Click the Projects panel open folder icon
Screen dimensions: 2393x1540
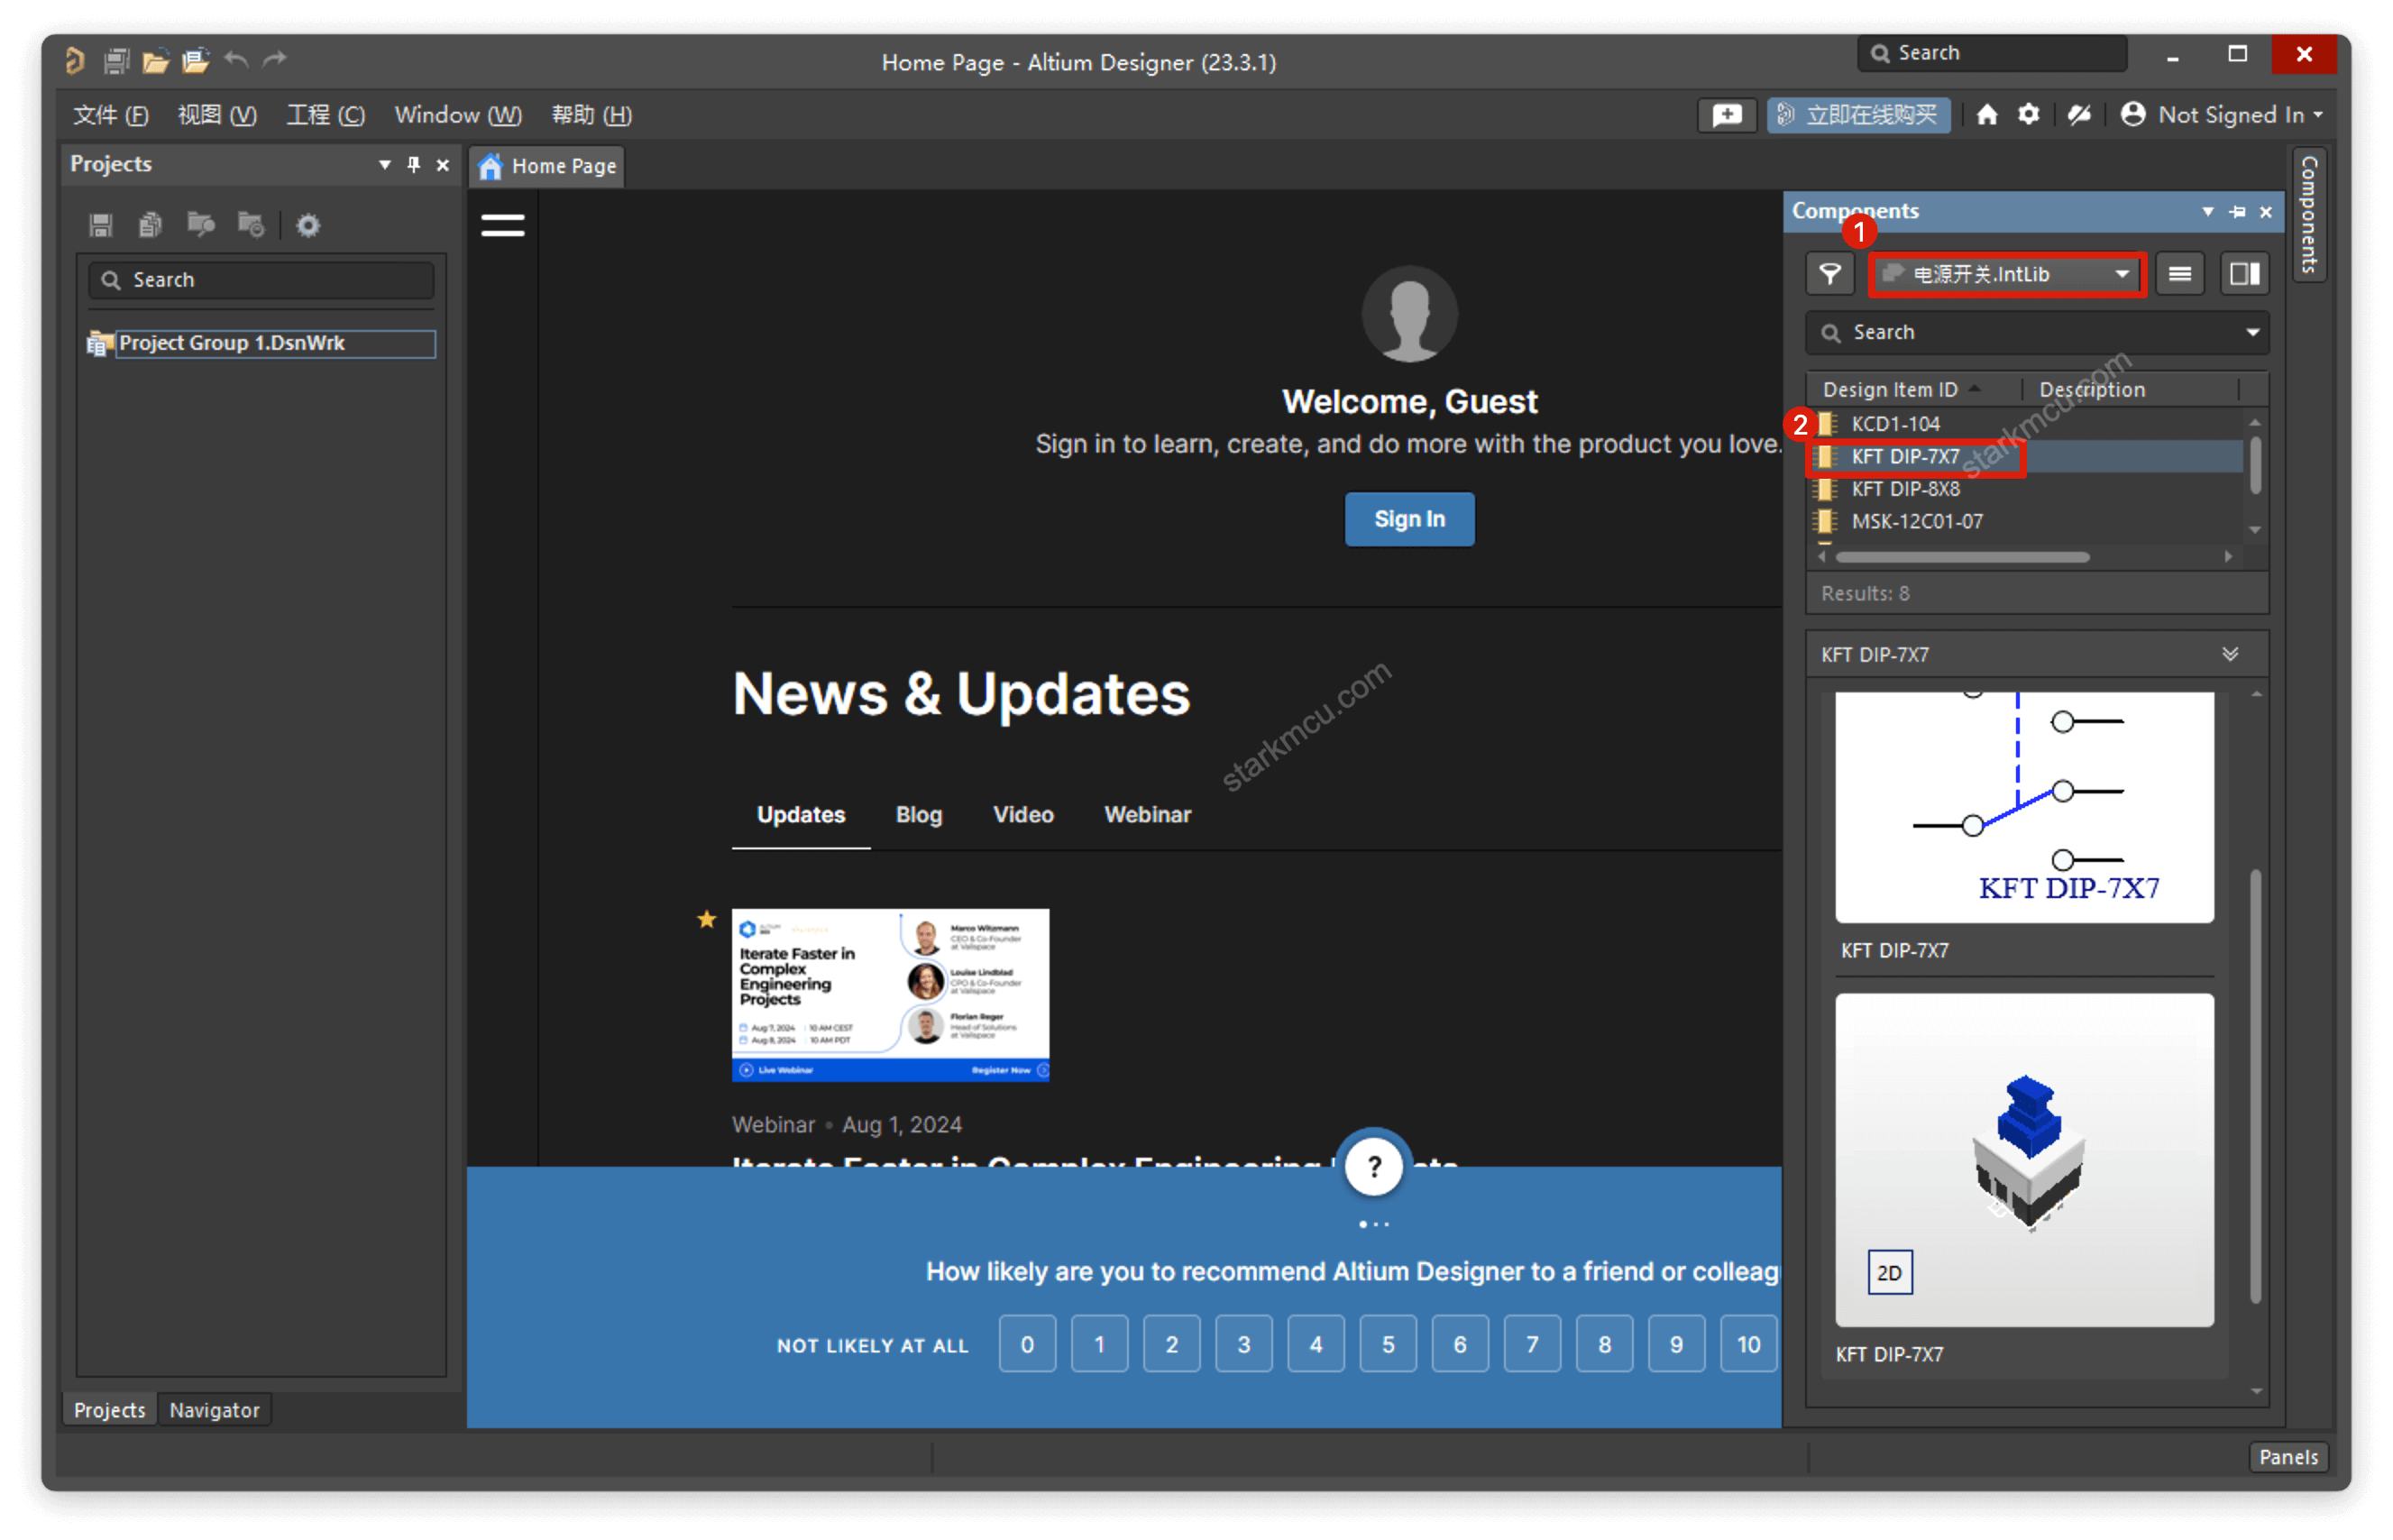click(200, 225)
